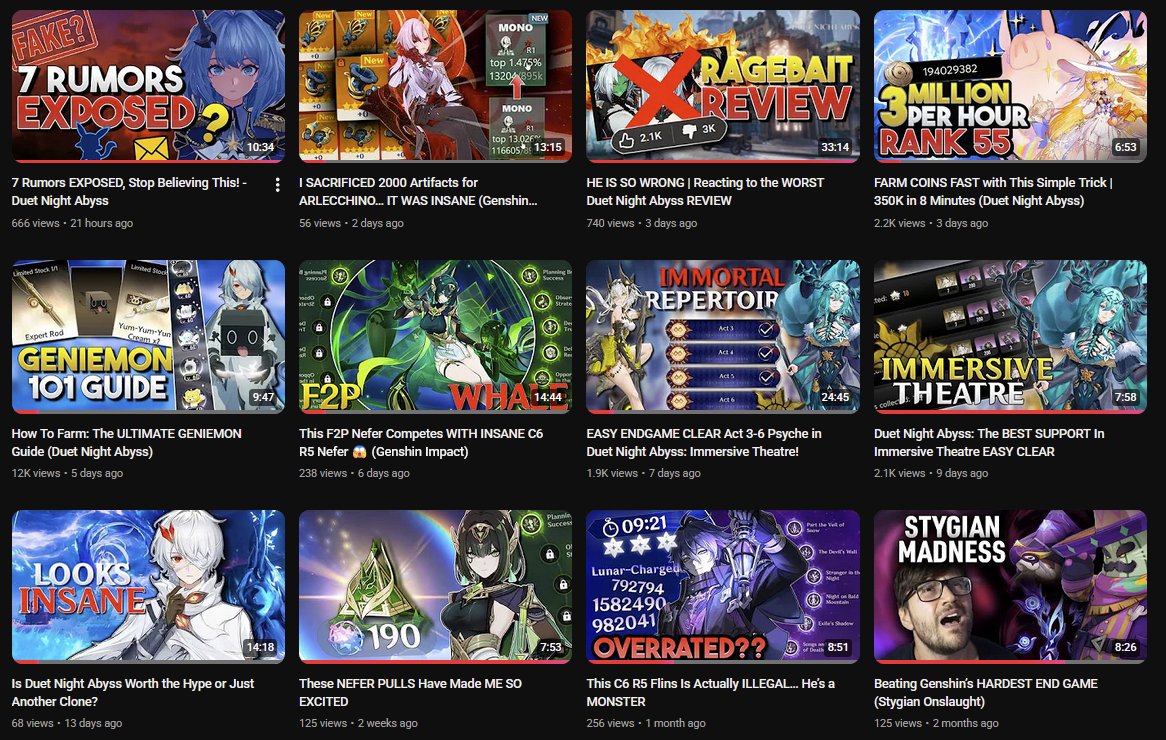Click title 'This F2P Nefer Competes WITH INSANE C6'
Image resolution: width=1166 pixels, height=740 pixels.
421,442
